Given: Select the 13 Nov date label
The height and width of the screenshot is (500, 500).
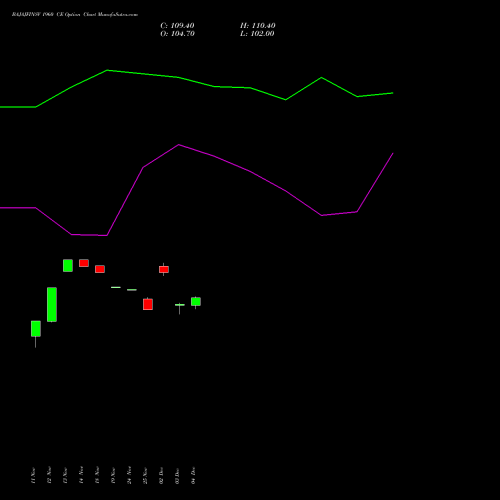Looking at the screenshot, I should (65, 475).
